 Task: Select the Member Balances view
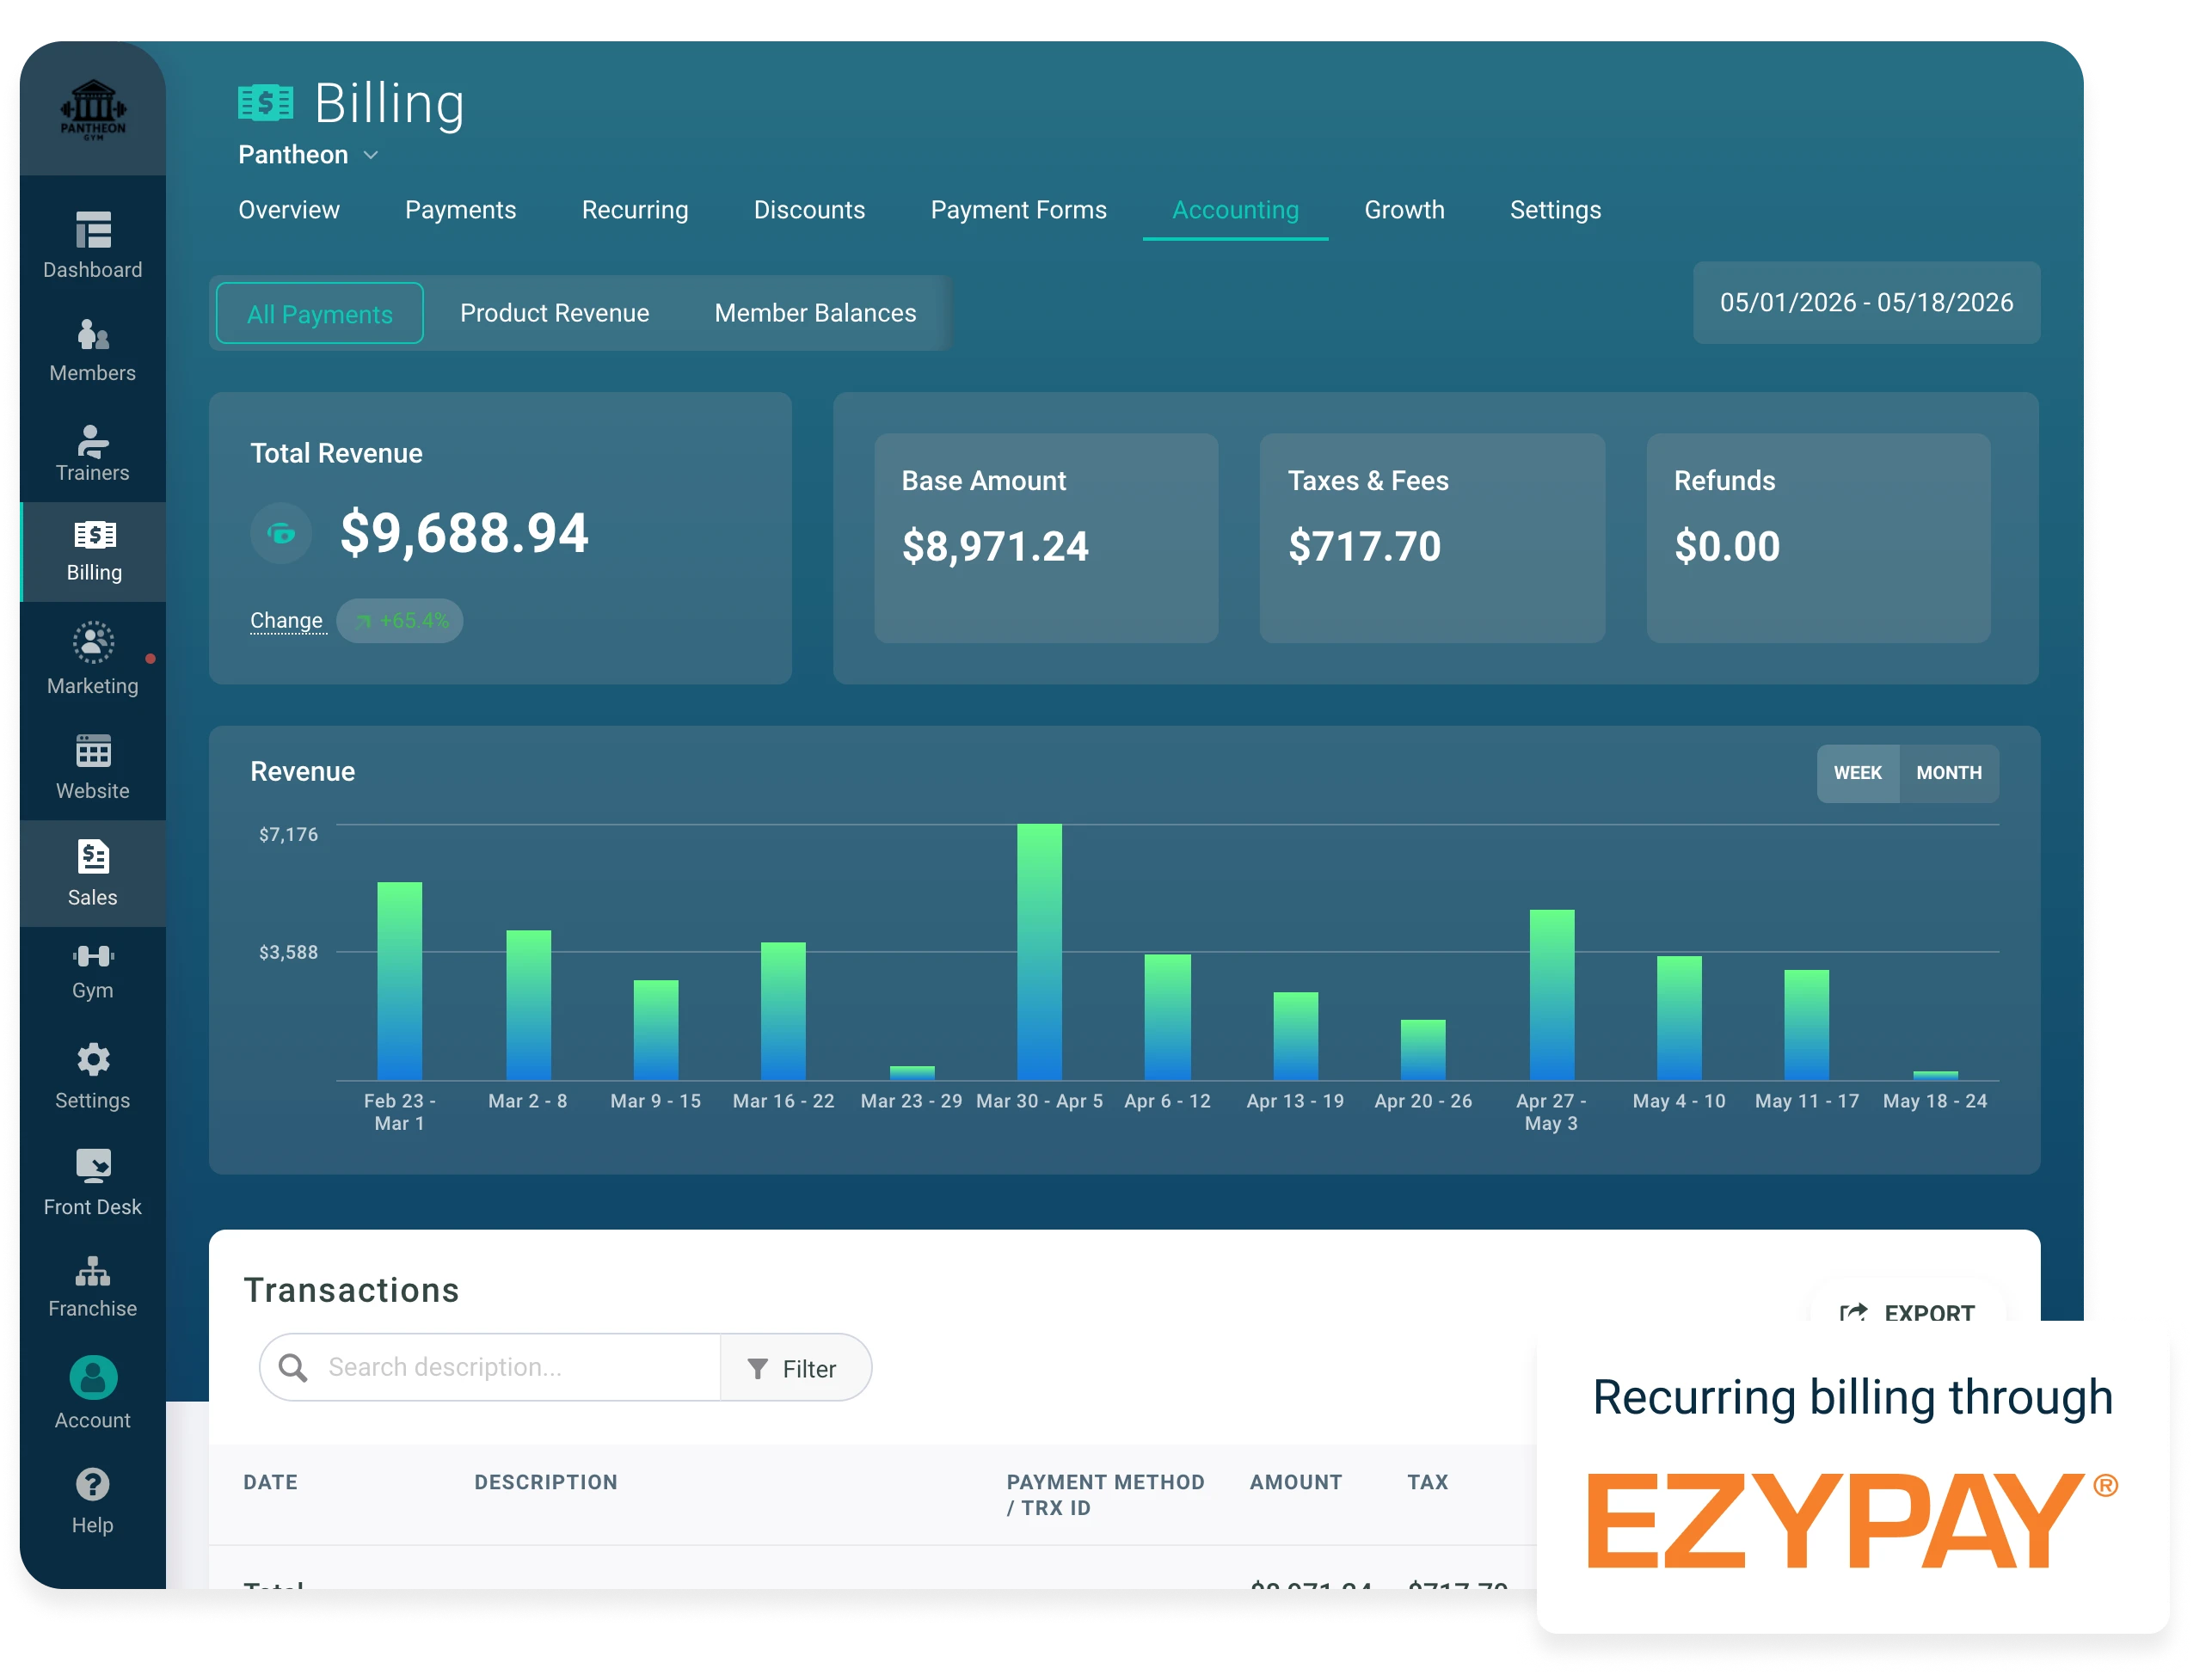[816, 313]
